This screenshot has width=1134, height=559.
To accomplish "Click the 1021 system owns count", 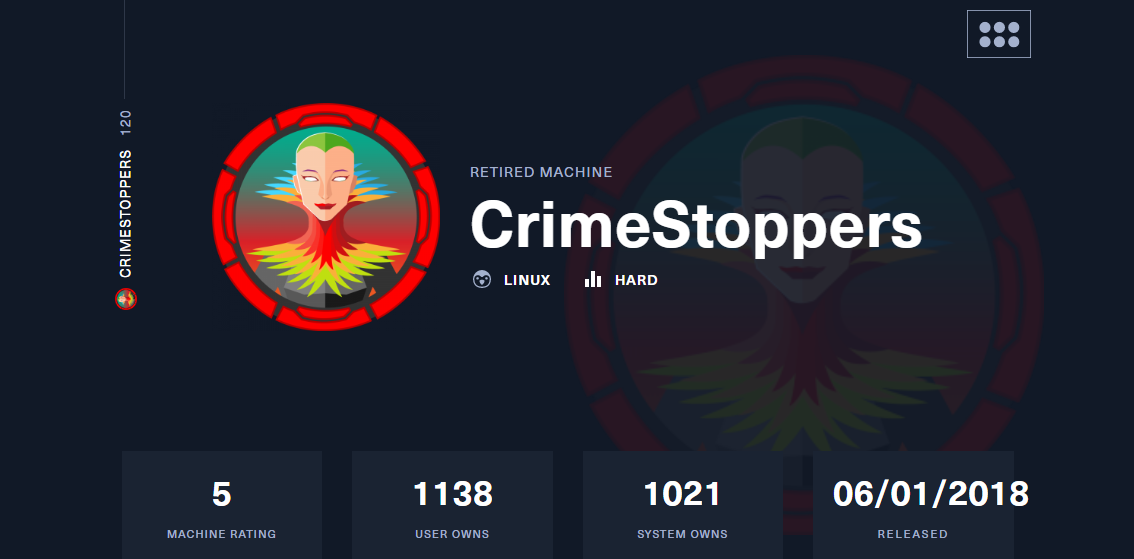I will coord(683,495).
